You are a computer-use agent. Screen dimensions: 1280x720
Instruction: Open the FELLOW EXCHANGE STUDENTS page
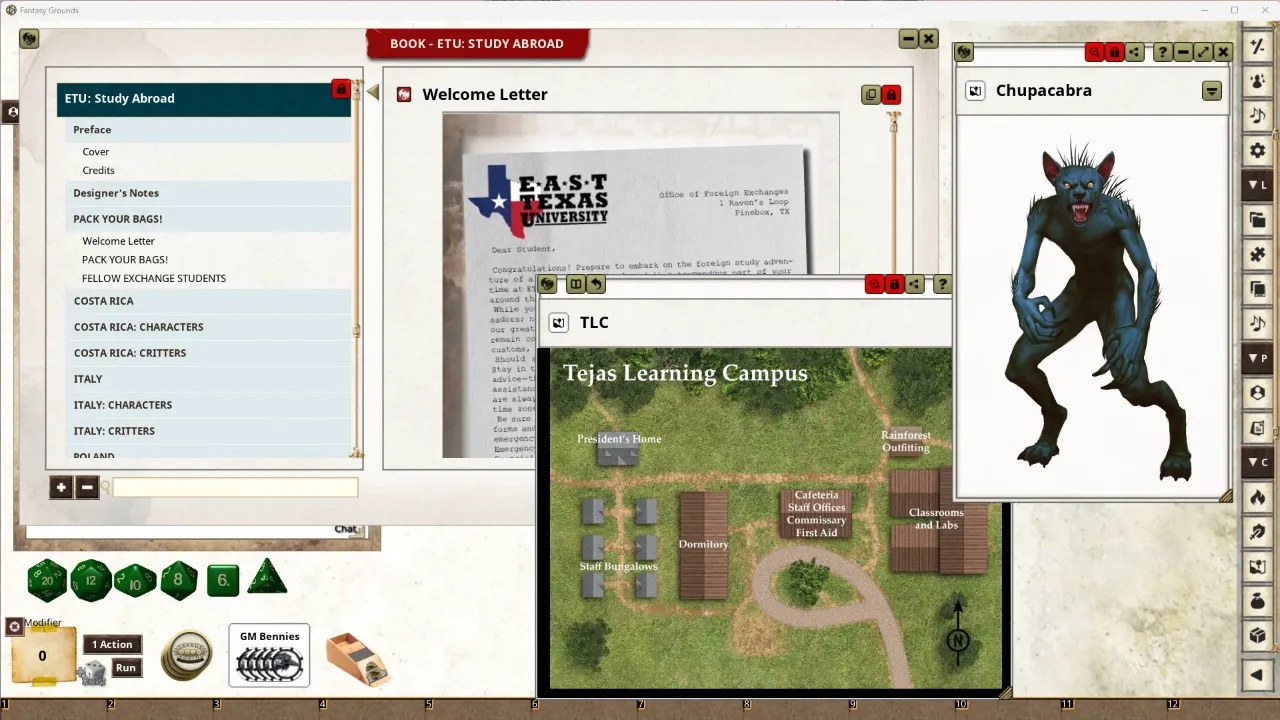coord(154,279)
